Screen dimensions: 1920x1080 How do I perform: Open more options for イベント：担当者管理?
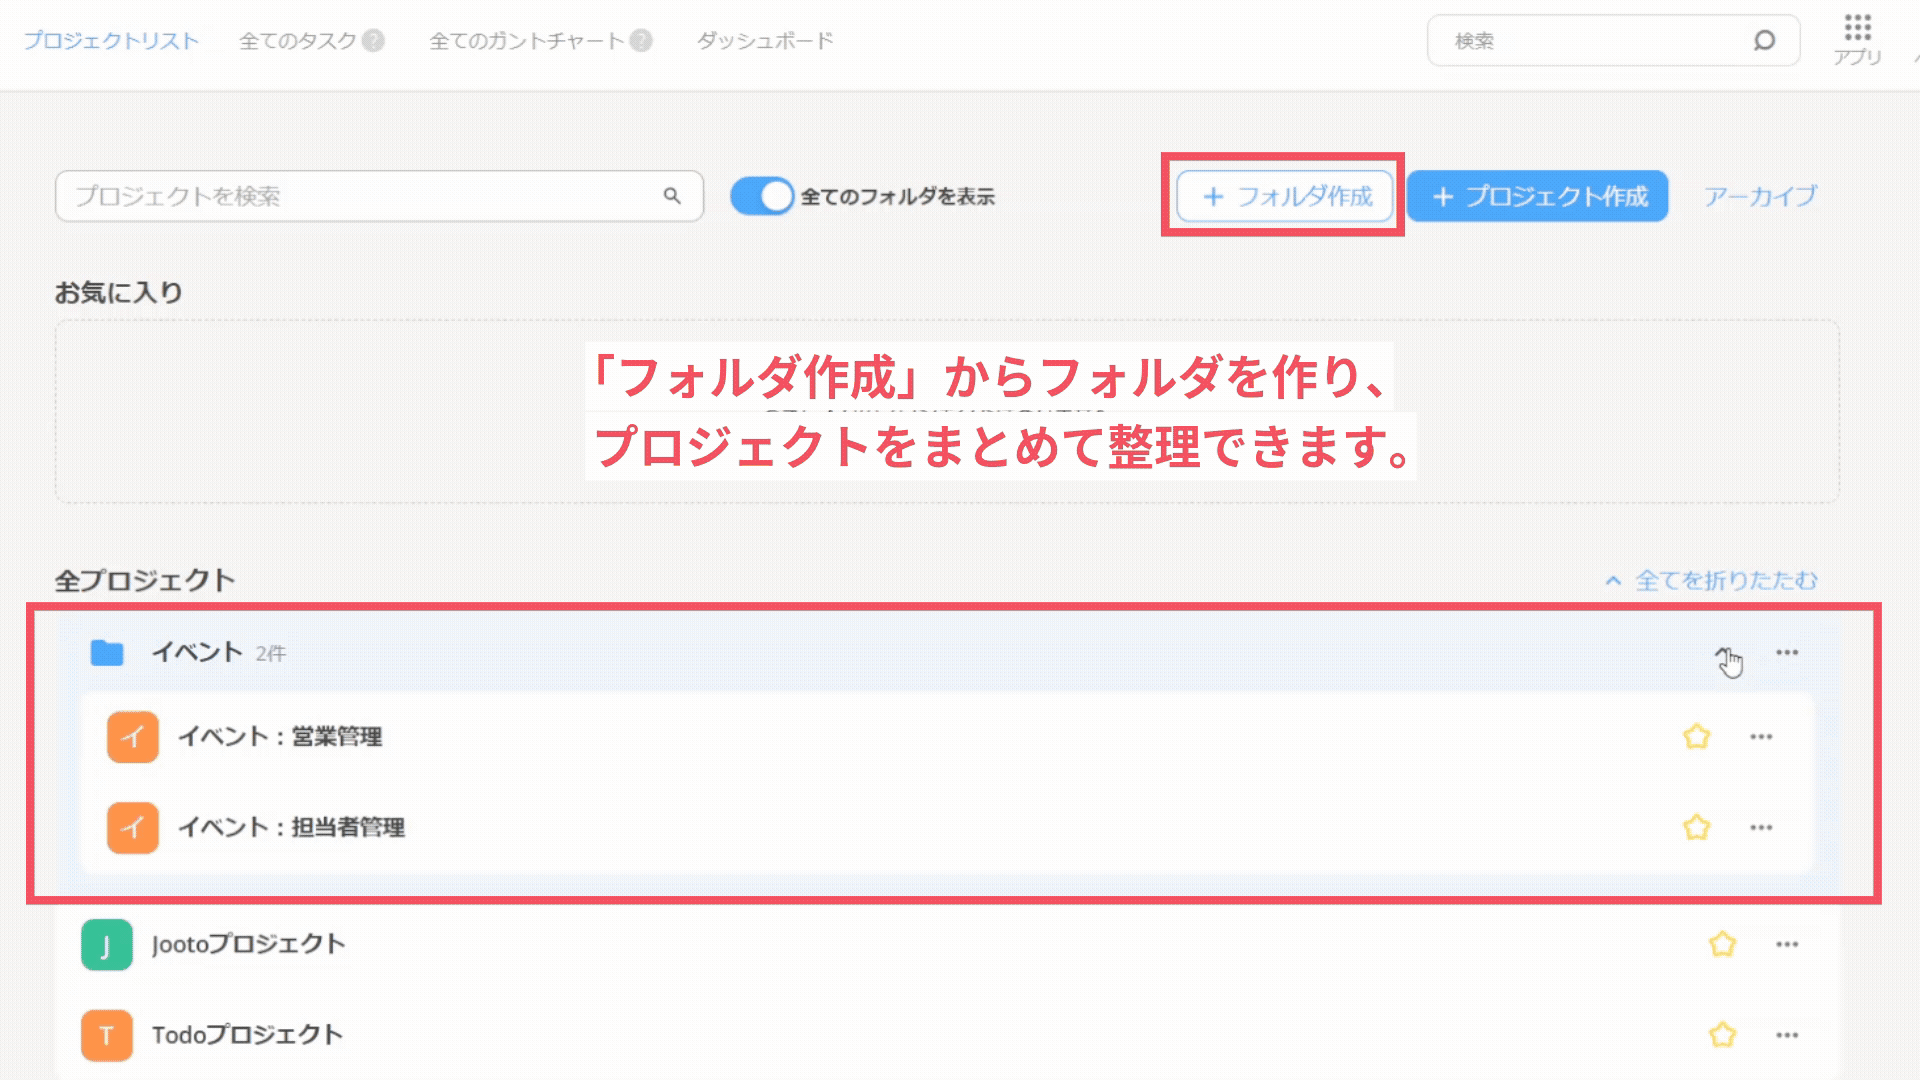(x=1761, y=828)
